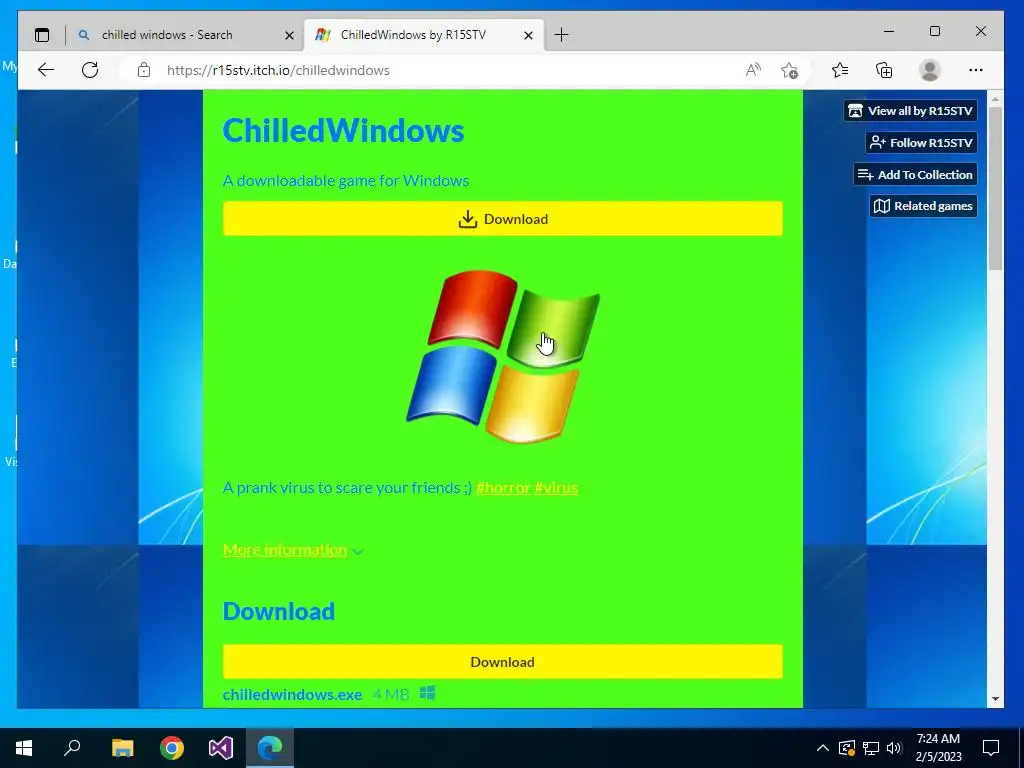
Task: Open the Favorites list icon
Action: 840,70
